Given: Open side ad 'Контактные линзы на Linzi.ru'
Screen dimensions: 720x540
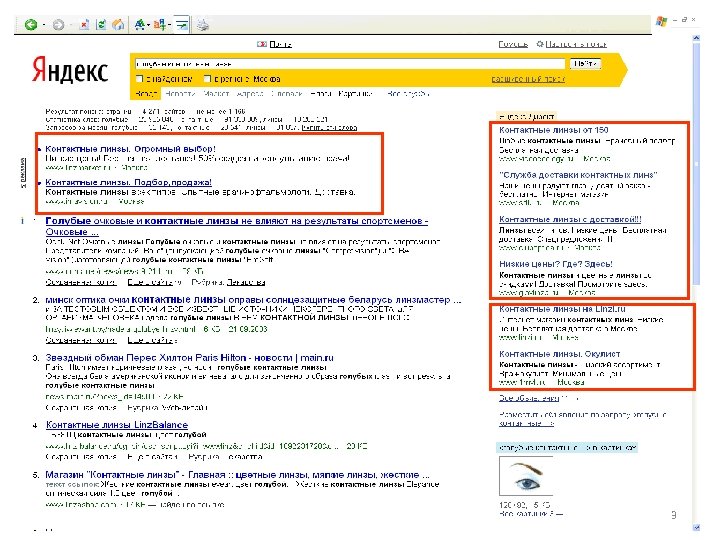Looking at the screenshot, I should pos(562,309).
